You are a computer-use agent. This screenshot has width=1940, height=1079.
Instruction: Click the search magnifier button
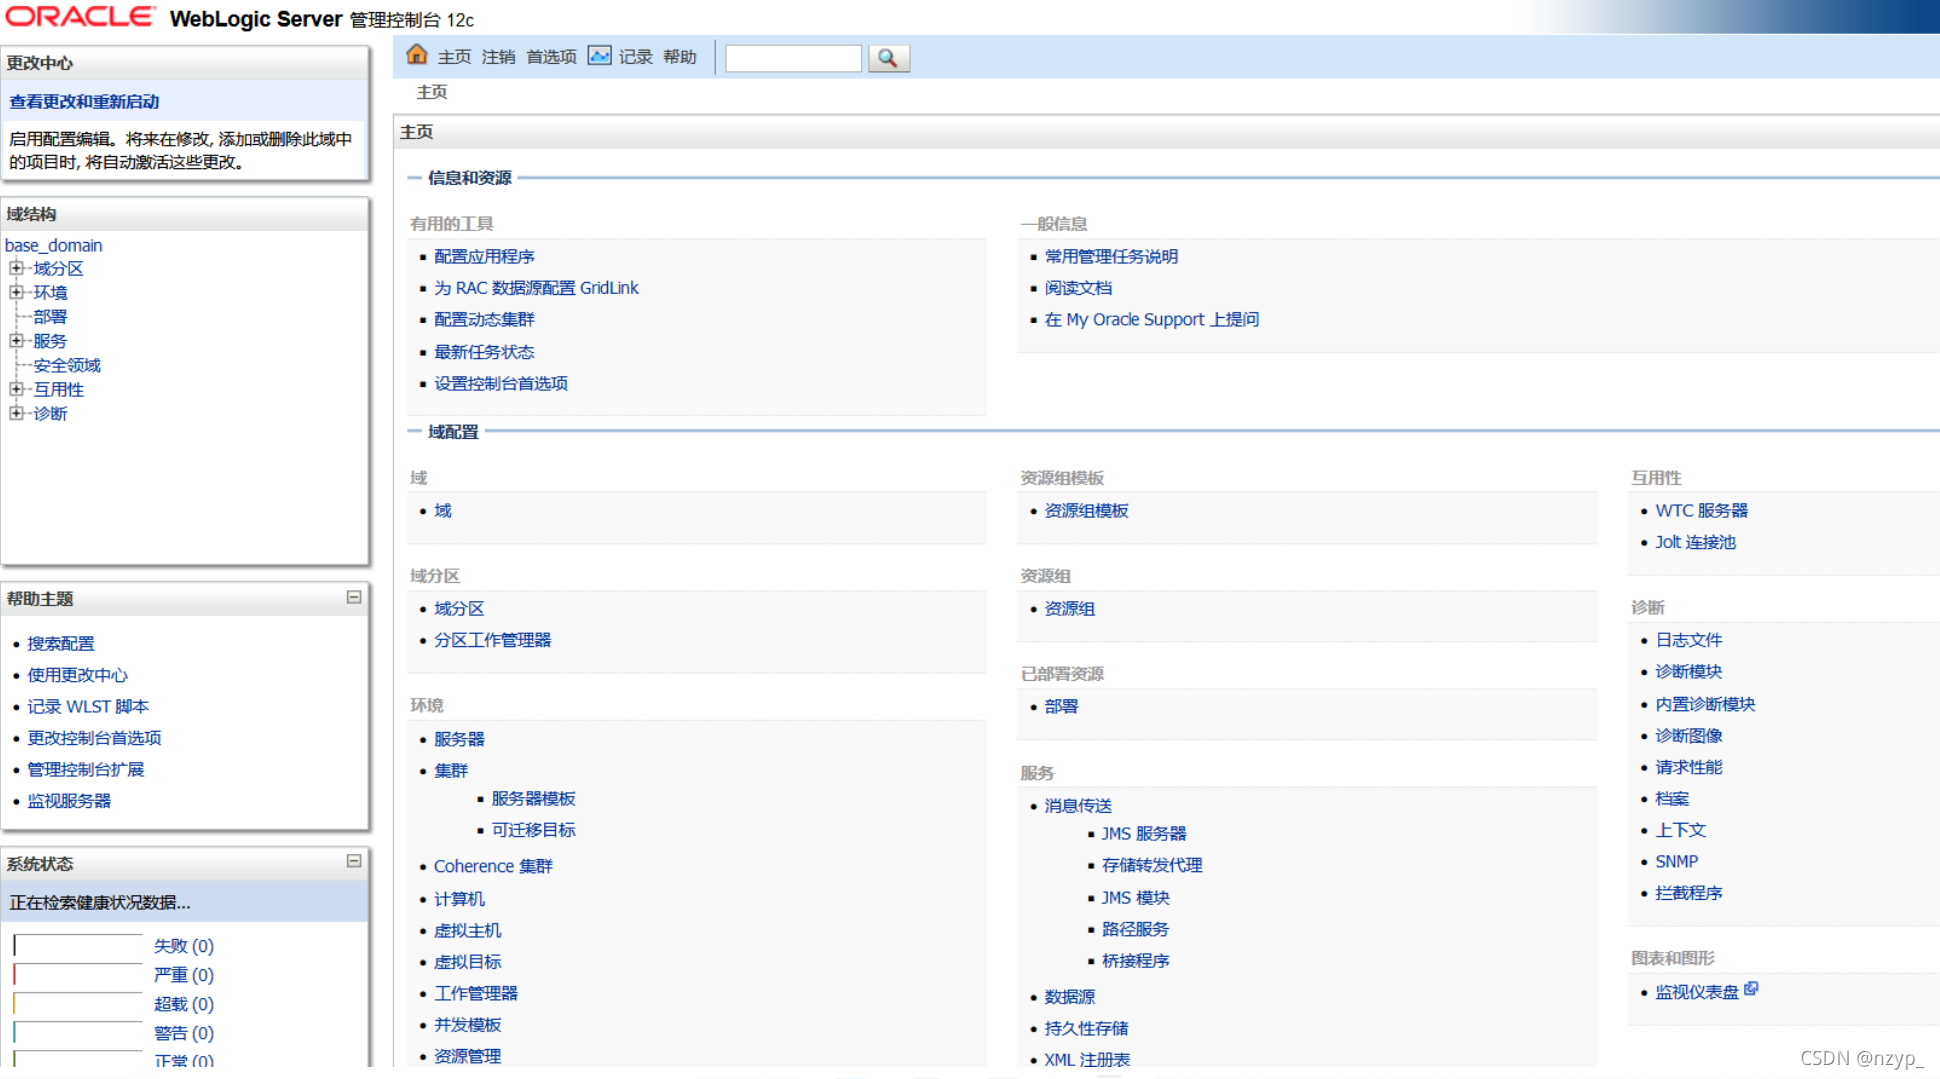point(888,58)
